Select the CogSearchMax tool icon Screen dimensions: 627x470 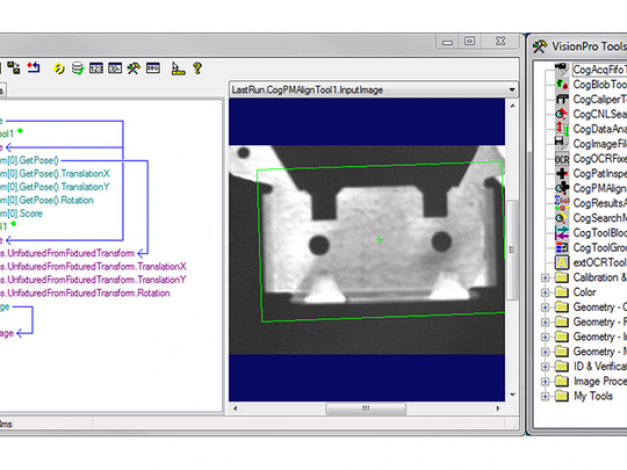[x=562, y=218]
